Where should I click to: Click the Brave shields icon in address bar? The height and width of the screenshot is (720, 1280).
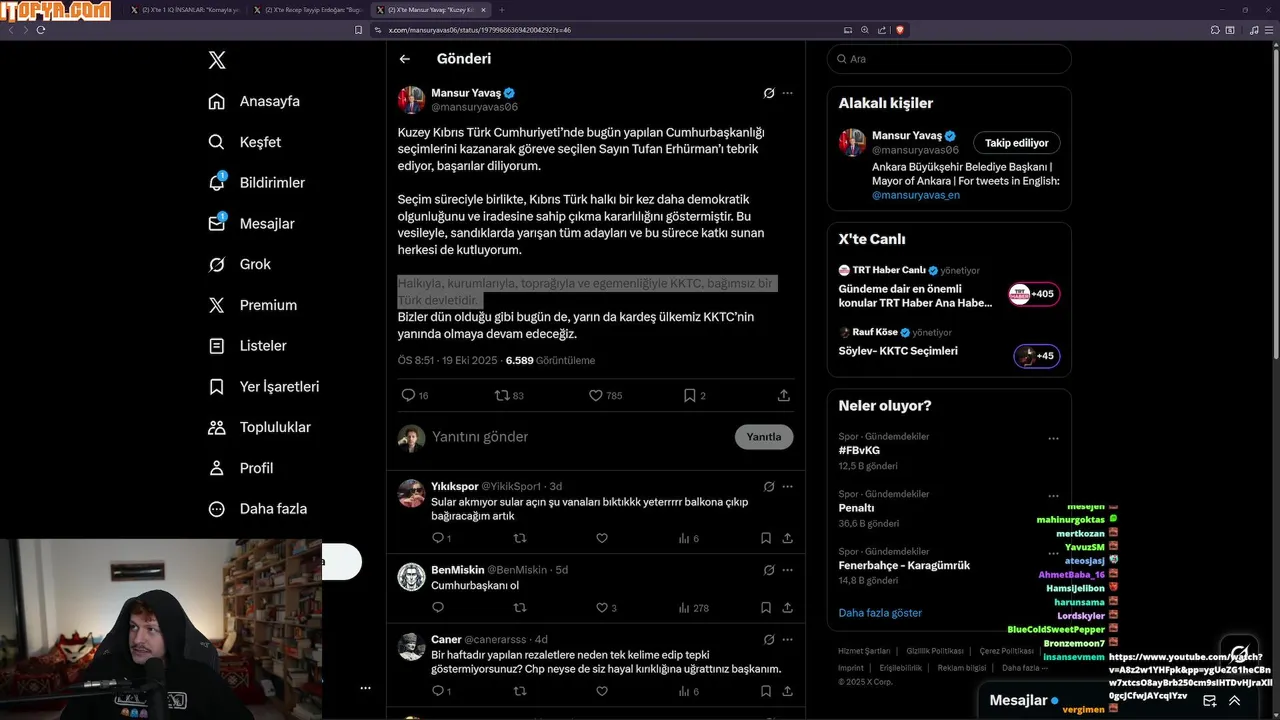point(900,30)
